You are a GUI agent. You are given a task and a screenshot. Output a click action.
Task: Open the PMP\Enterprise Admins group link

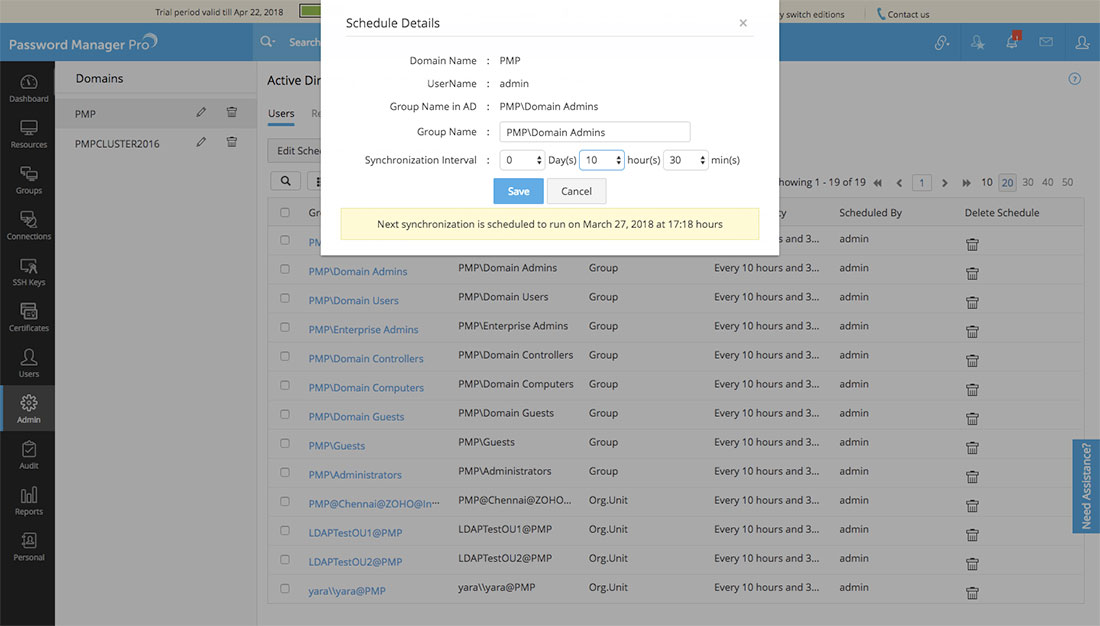(x=363, y=330)
